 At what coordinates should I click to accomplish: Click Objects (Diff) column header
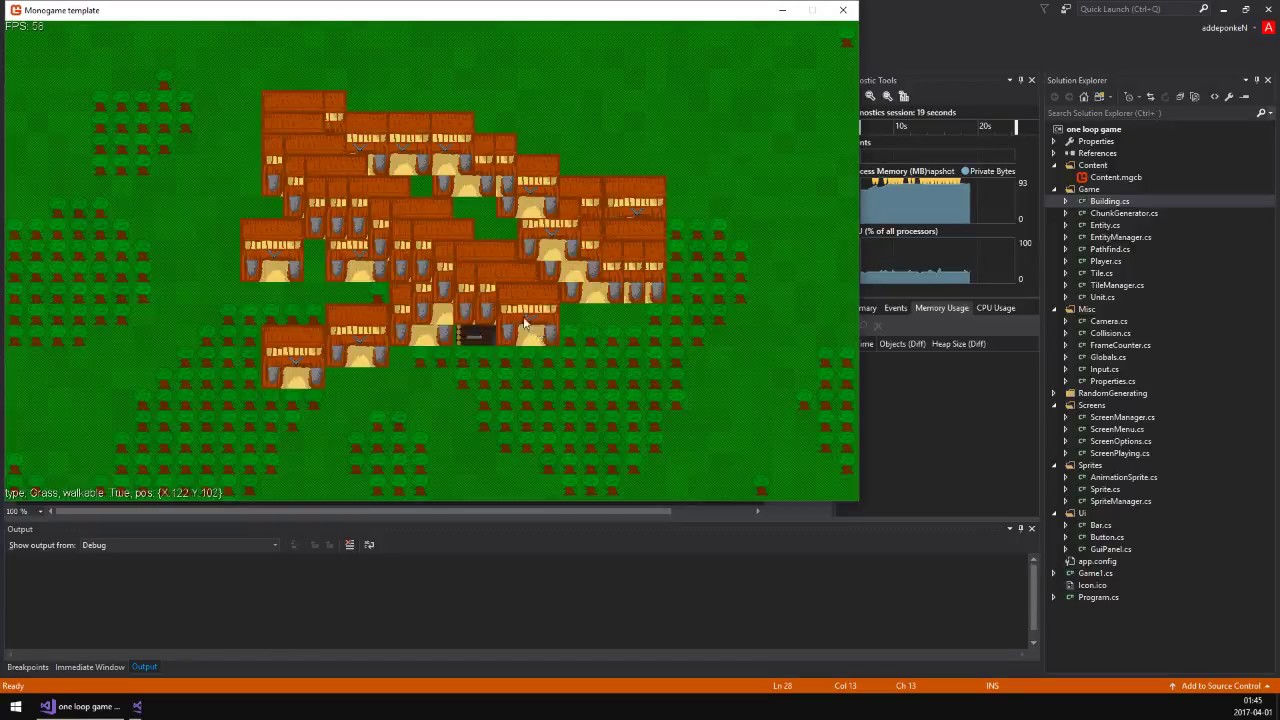(x=902, y=344)
